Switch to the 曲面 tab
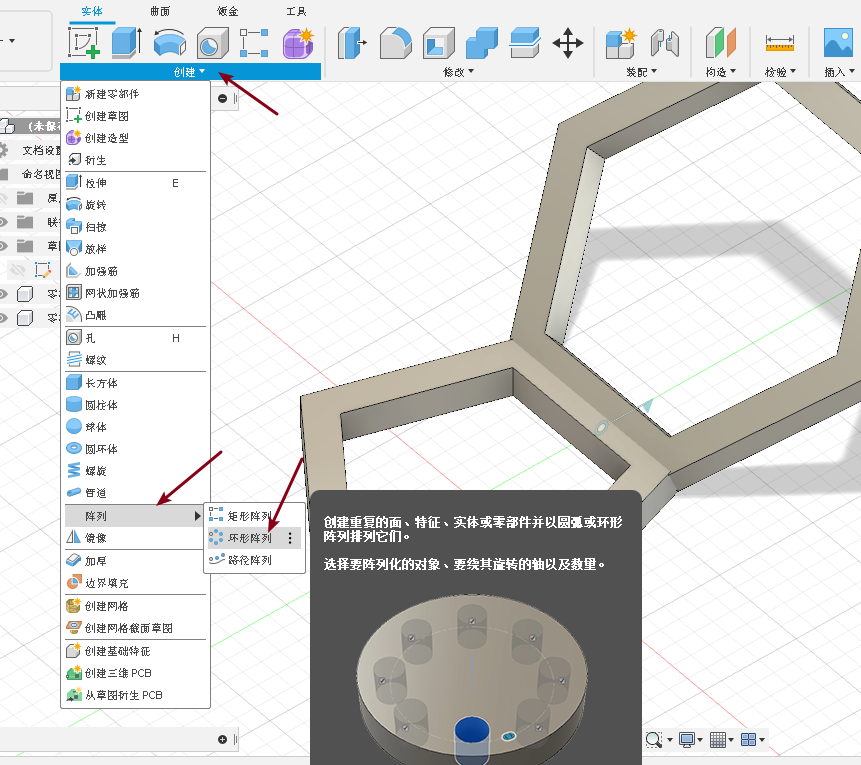The image size is (861, 765). 160,11
